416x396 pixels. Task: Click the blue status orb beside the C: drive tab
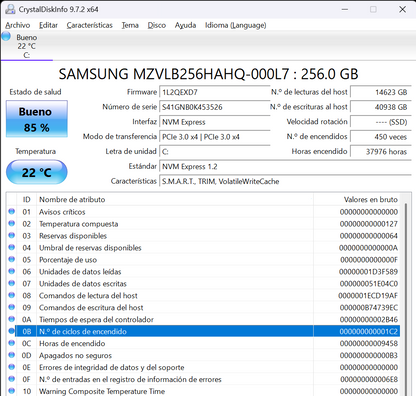click(x=6, y=36)
